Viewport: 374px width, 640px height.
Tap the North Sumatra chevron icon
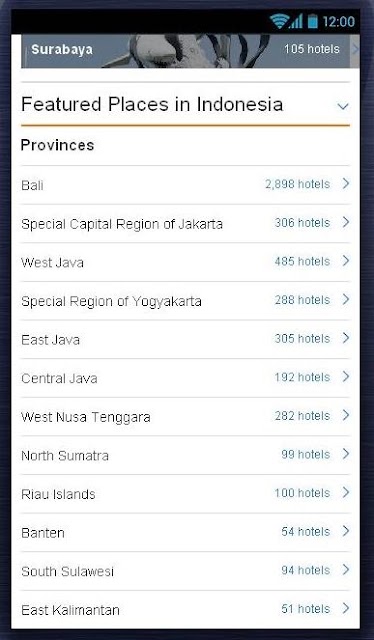point(346,453)
